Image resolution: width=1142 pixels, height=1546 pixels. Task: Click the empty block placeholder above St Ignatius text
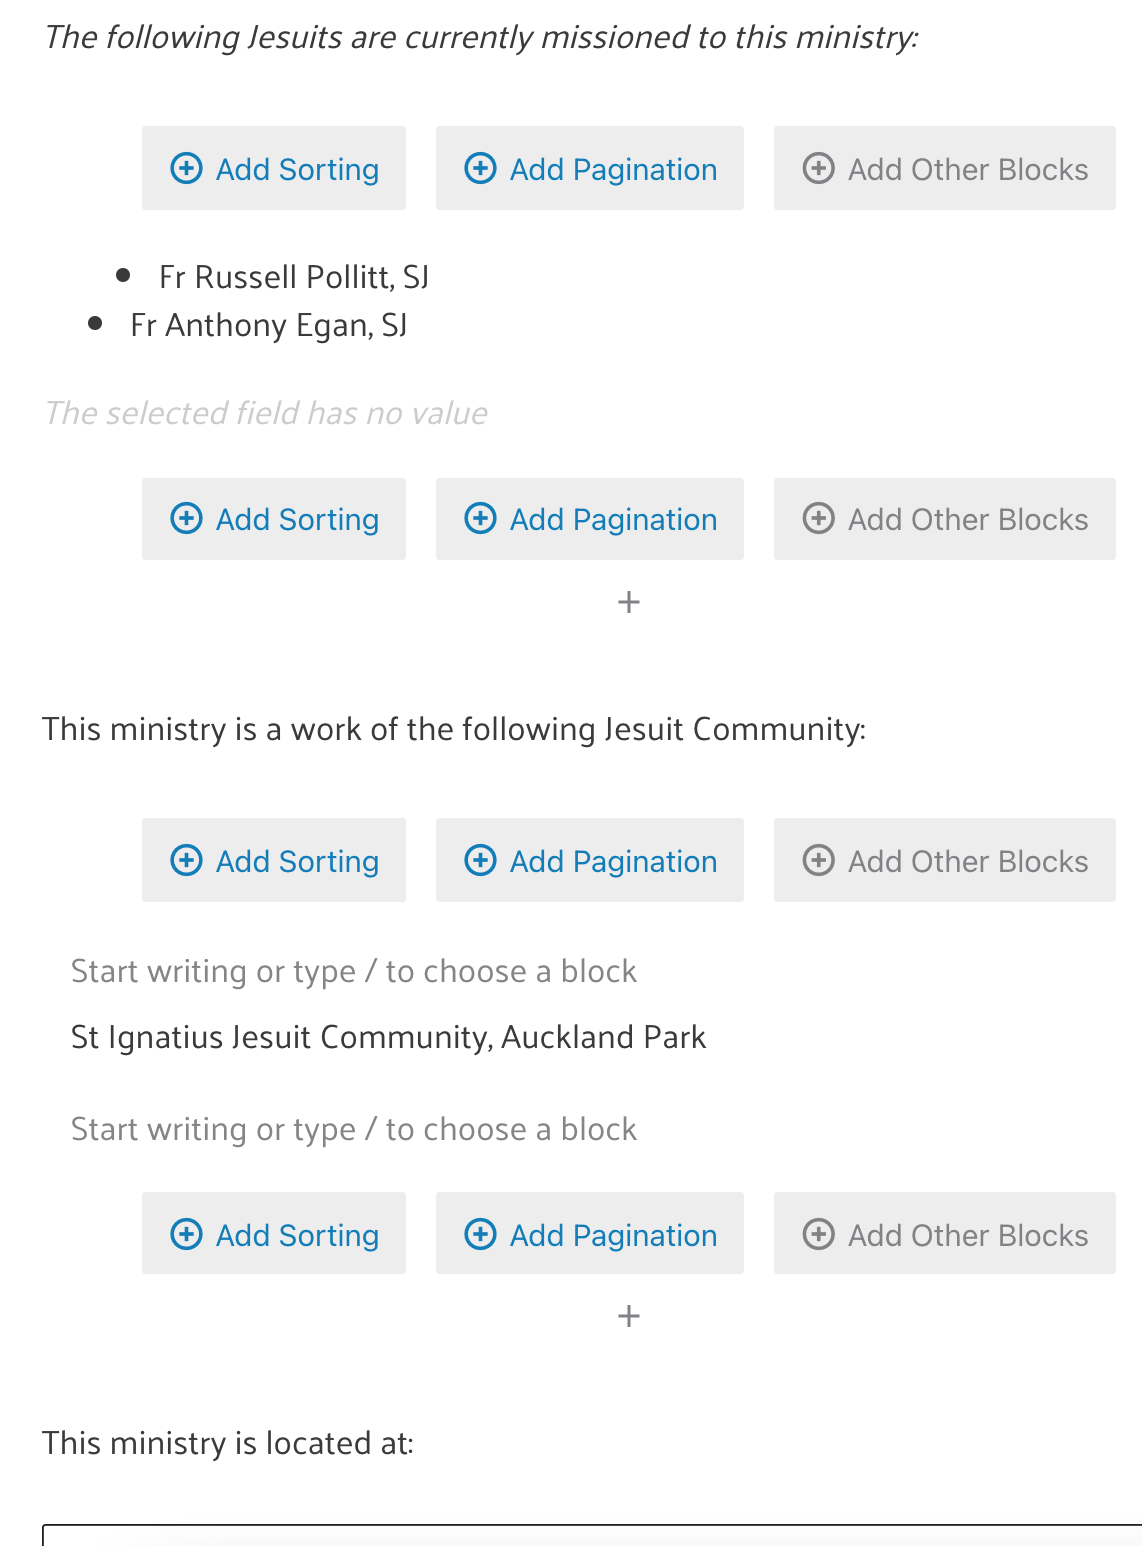354,971
